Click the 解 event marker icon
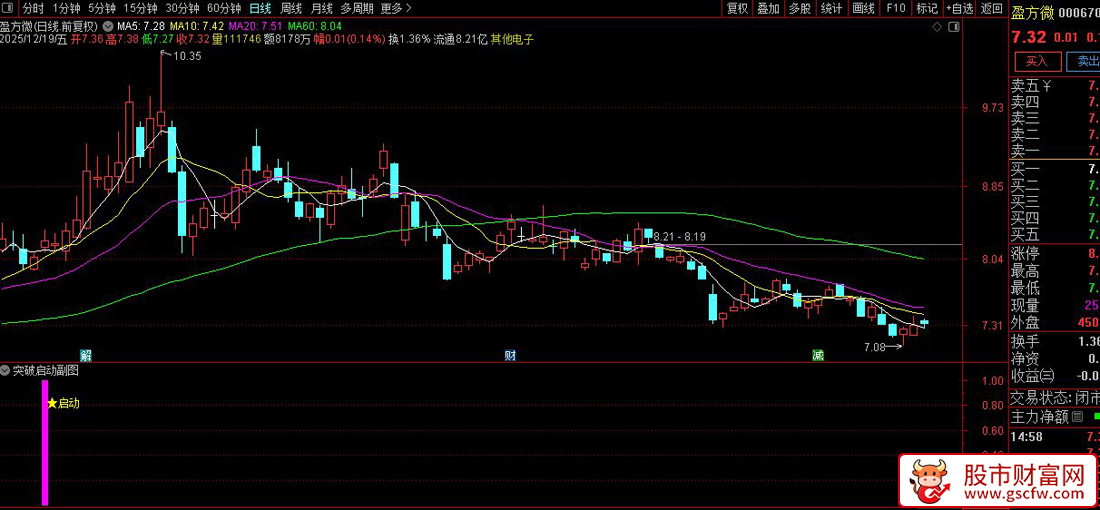 click(x=85, y=355)
